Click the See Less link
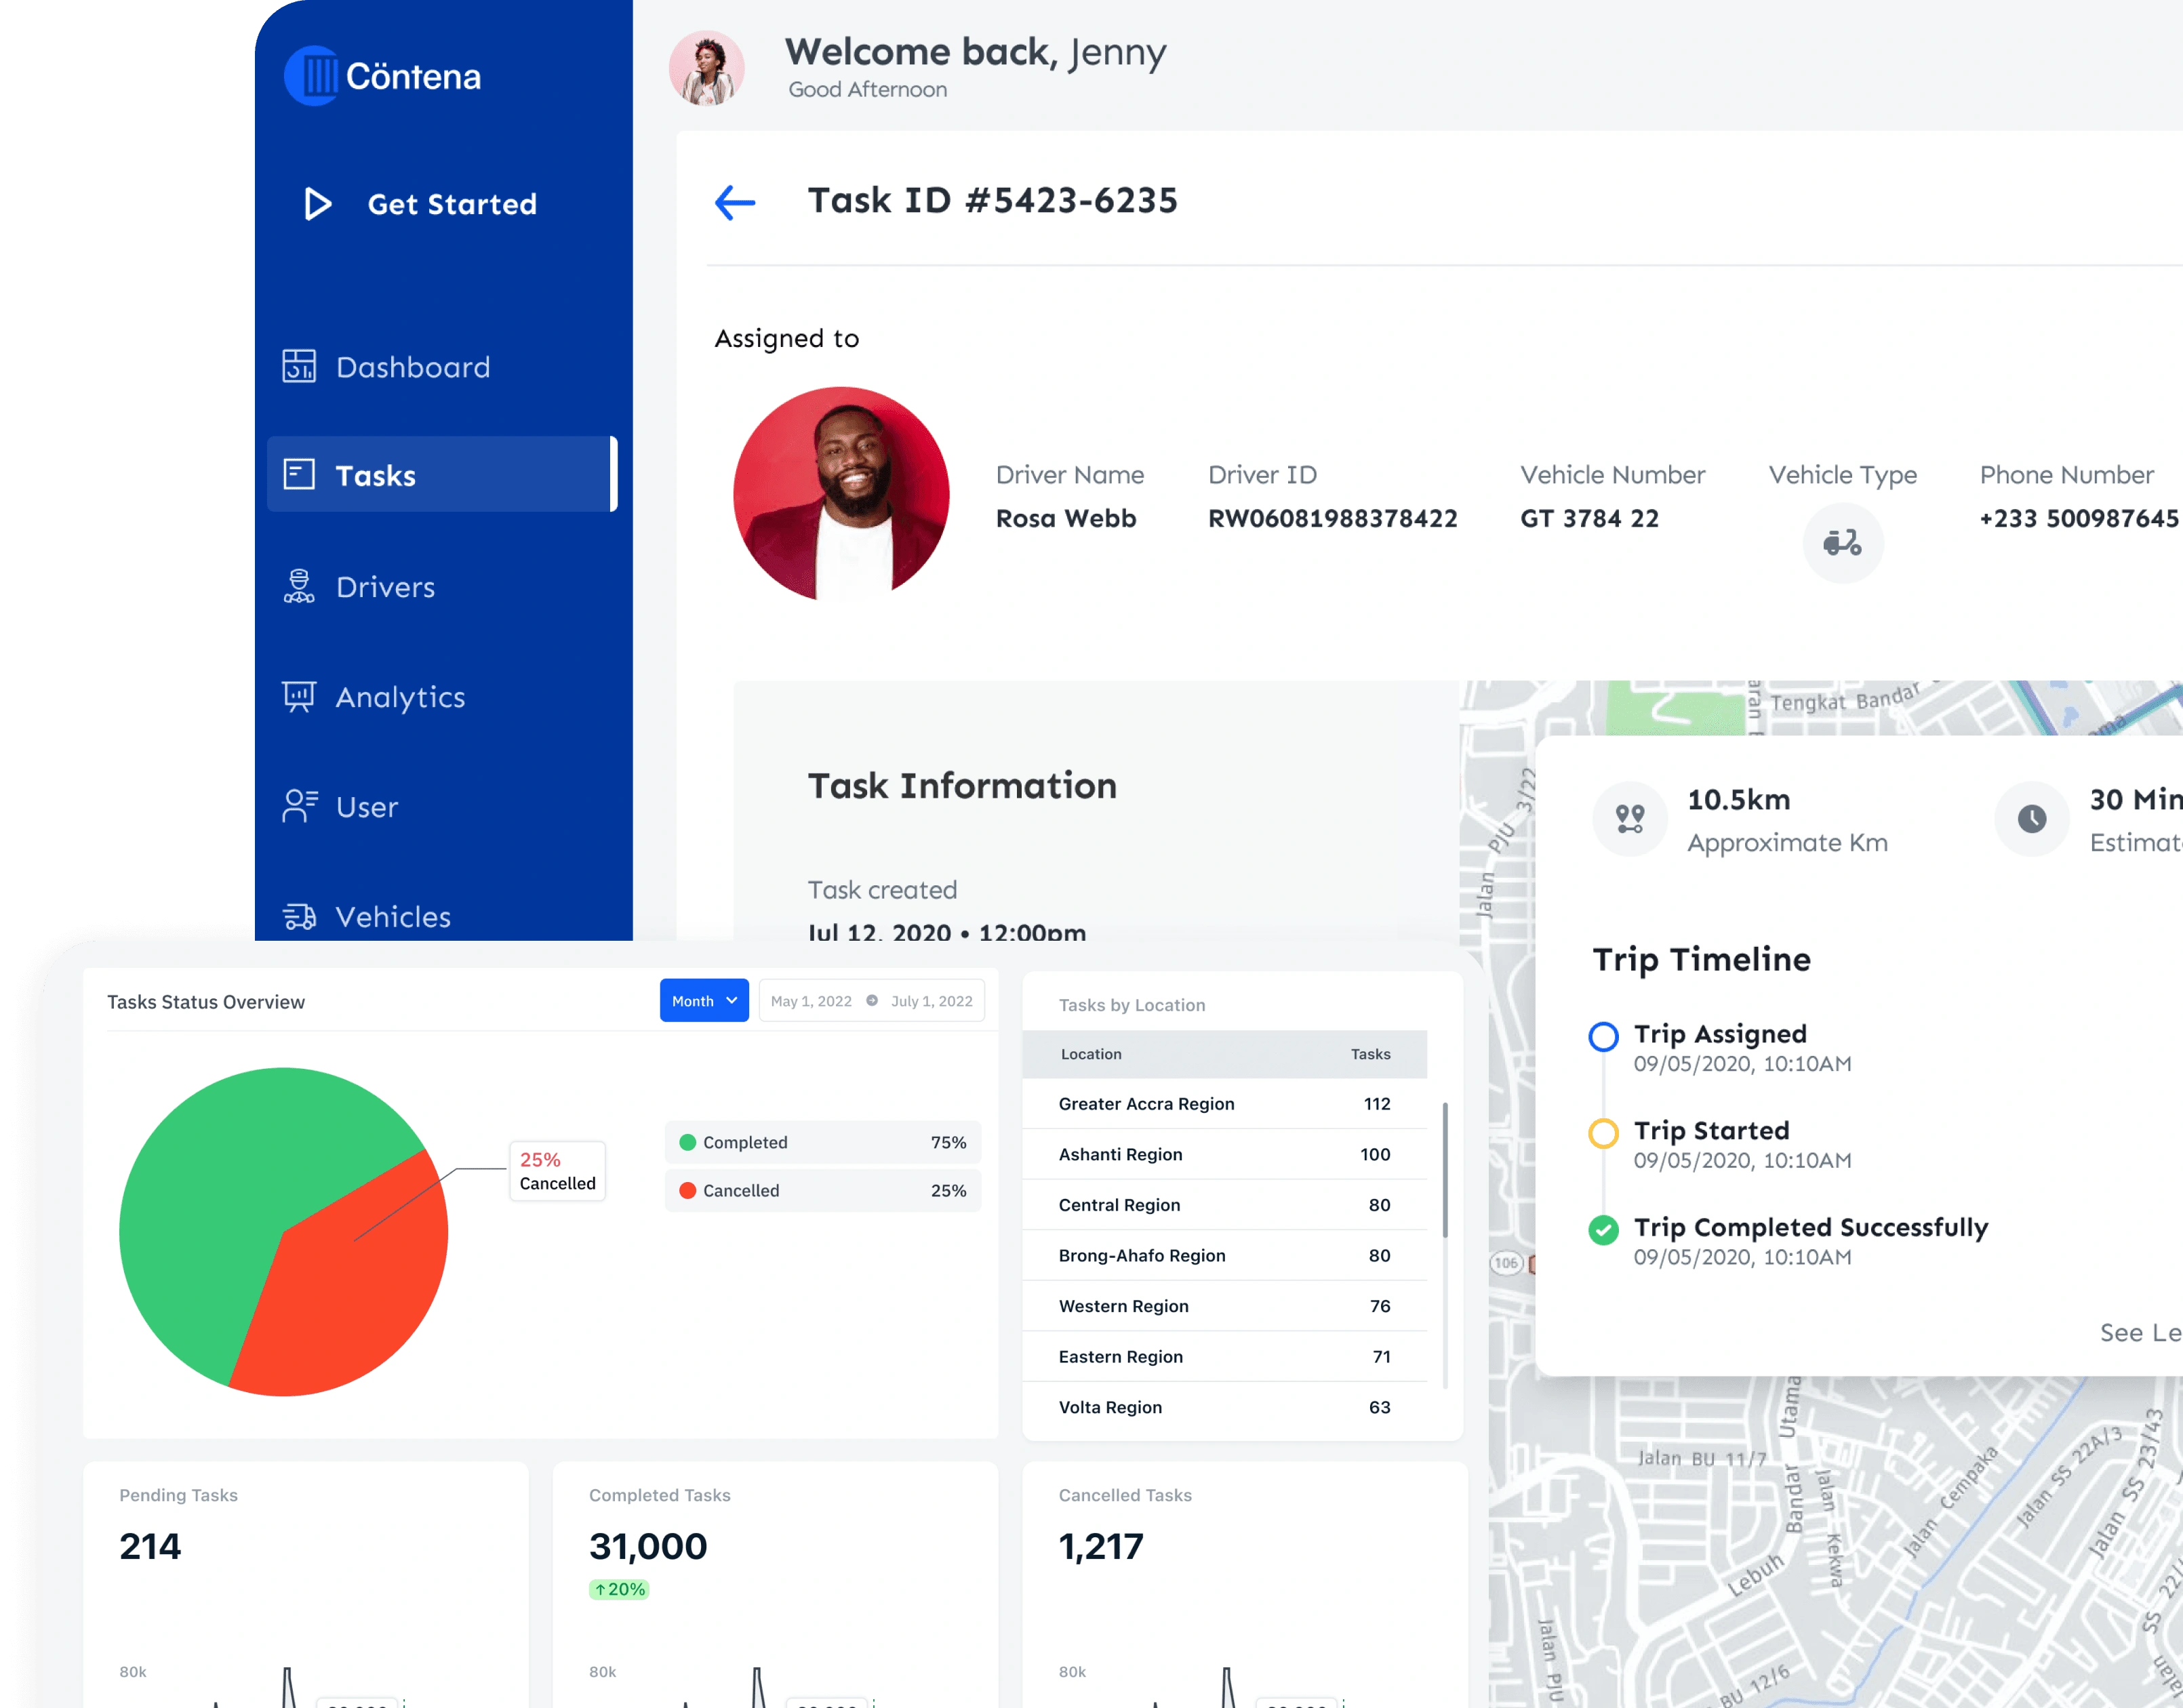This screenshot has height=1708, width=2183. pyautogui.click(x=2140, y=1333)
